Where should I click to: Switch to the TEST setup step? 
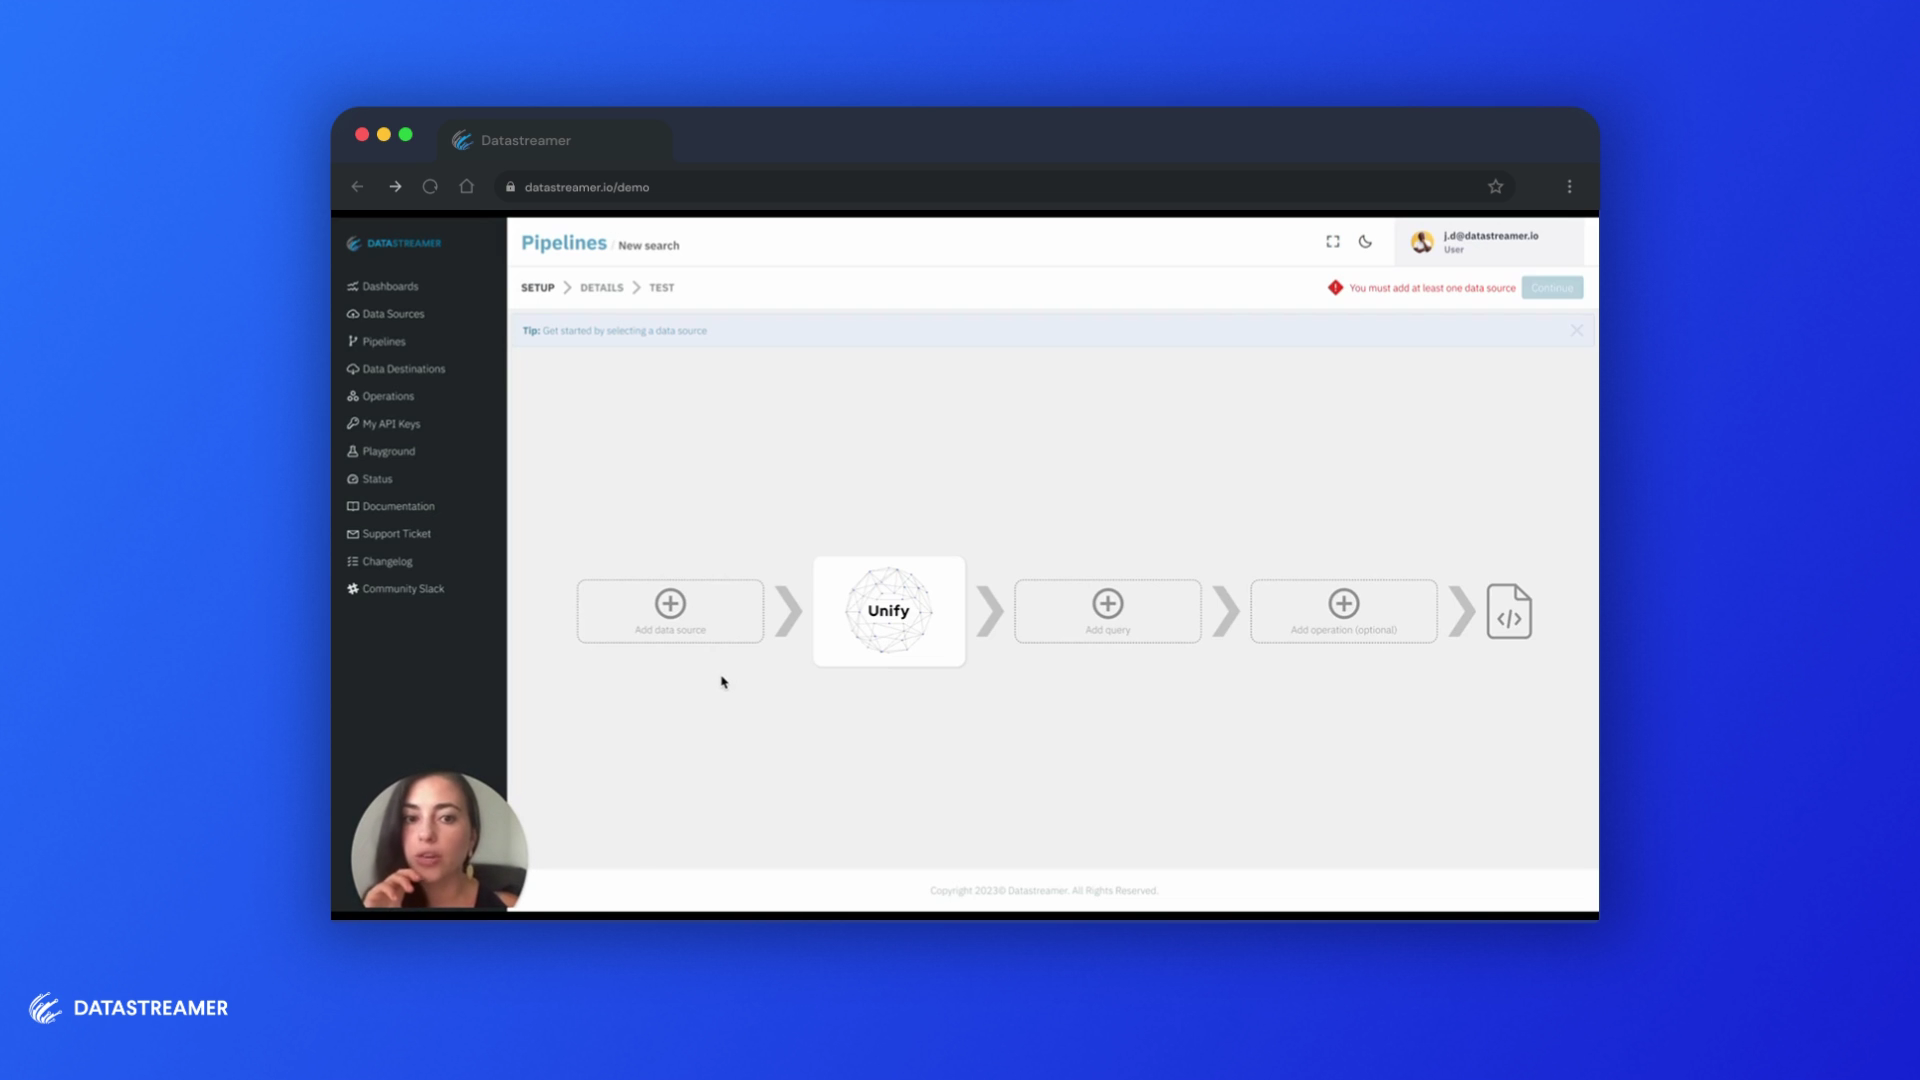pos(662,287)
